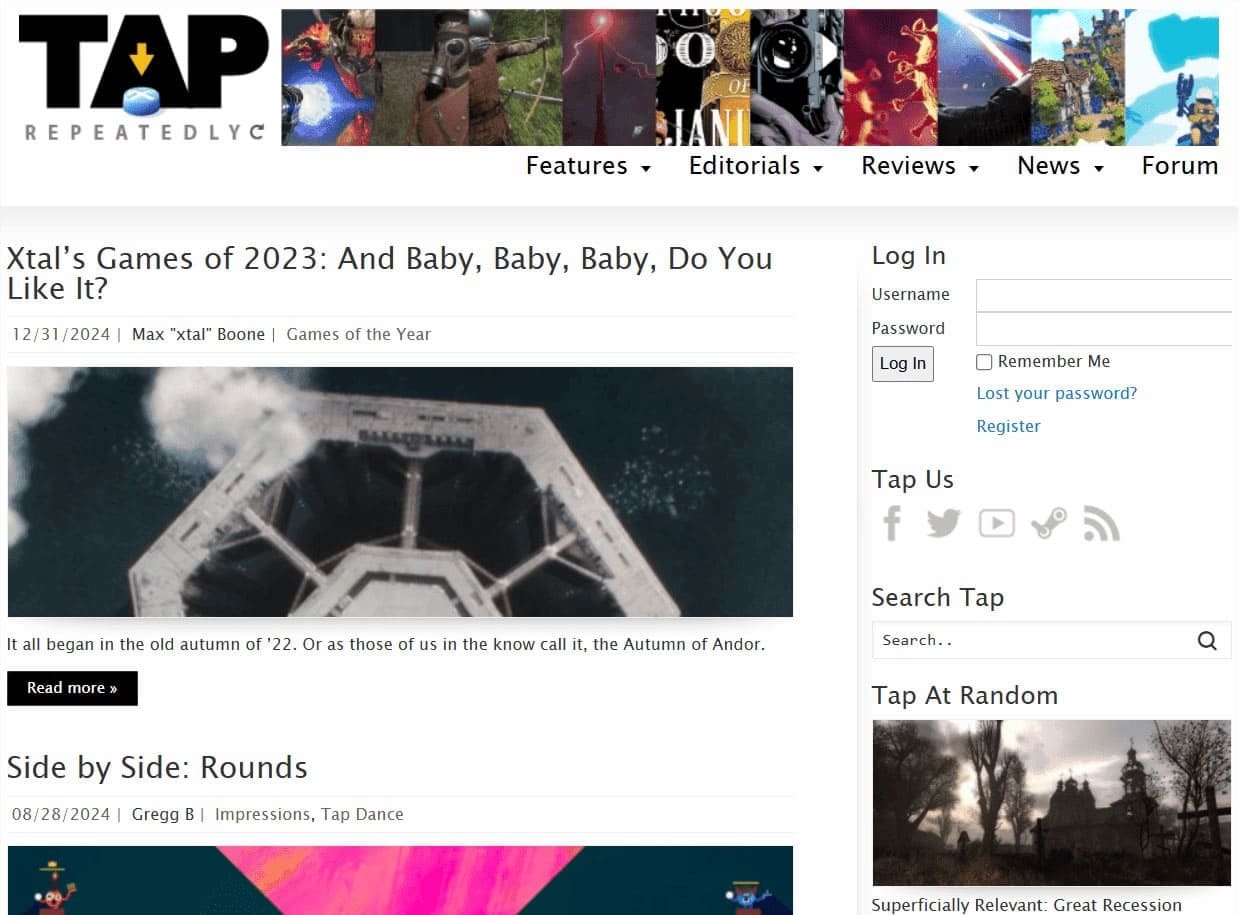Screen dimensions: 1239x915
Task: Open the YouTube icon under Tap Us
Action: [x=996, y=523]
